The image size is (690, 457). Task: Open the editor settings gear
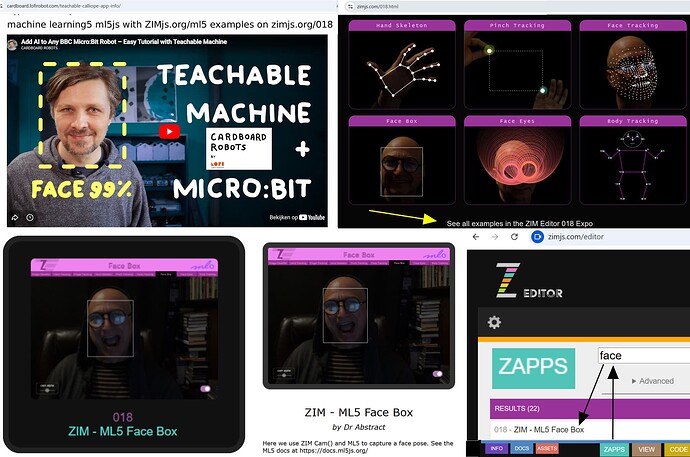pyautogui.click(x=494, y=322)
